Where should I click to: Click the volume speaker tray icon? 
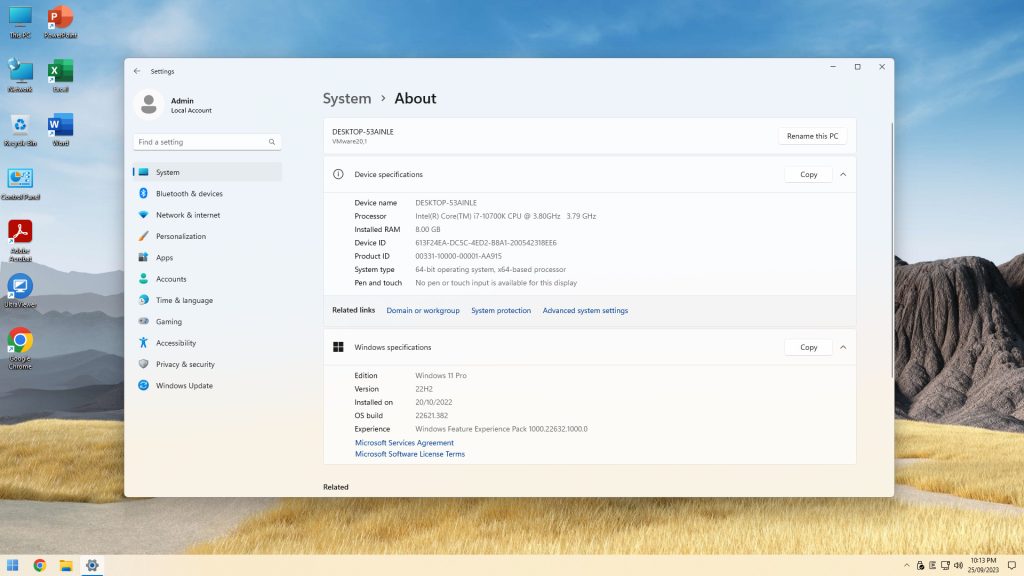point(958,566)
